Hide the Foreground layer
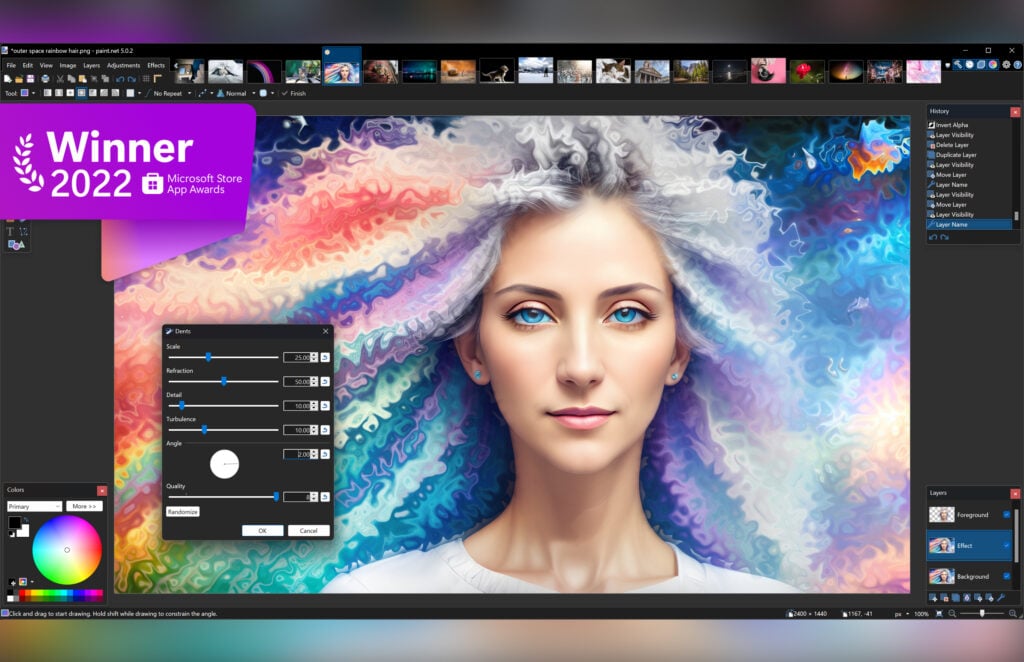The height and width of the screenshot is (662, 1024). click(1006, 514)
